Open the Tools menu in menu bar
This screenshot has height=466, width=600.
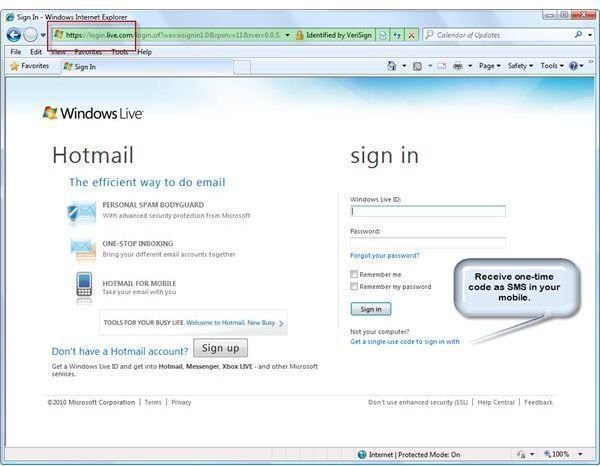click(x=120, y=52)
